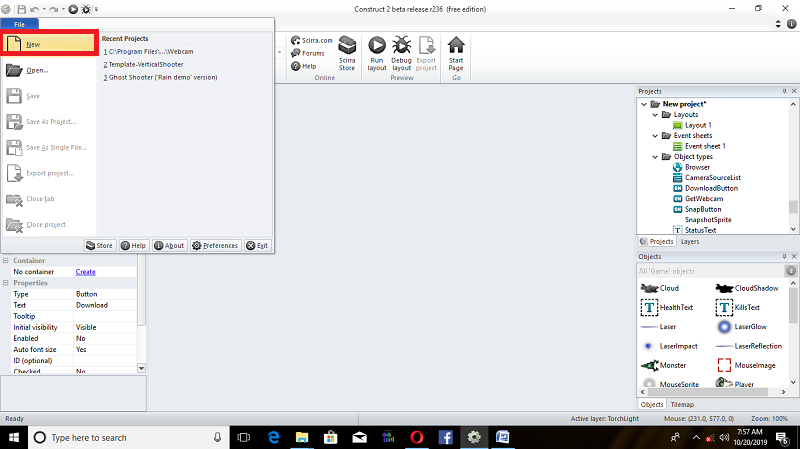This screenshot has width=800, height=449.
Task: Select the CloudShadow object
Action: tap(747, 288)
